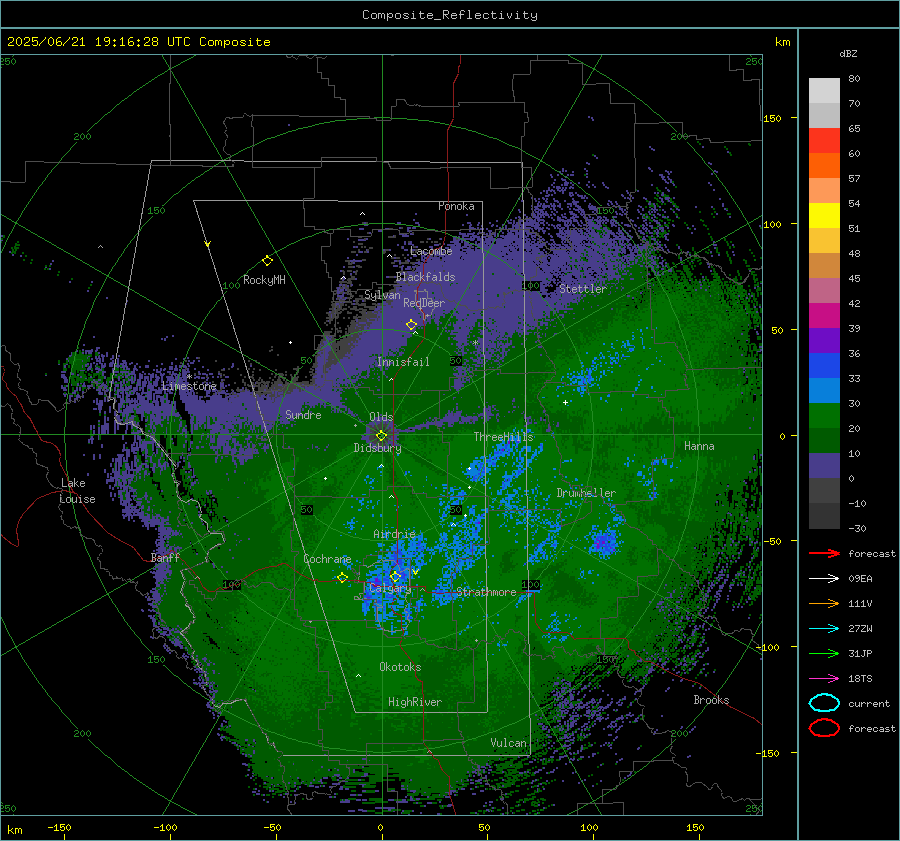
Task: Click the yellow arrow marker east of Calgary diamond
Action: [x=415, y=572]
